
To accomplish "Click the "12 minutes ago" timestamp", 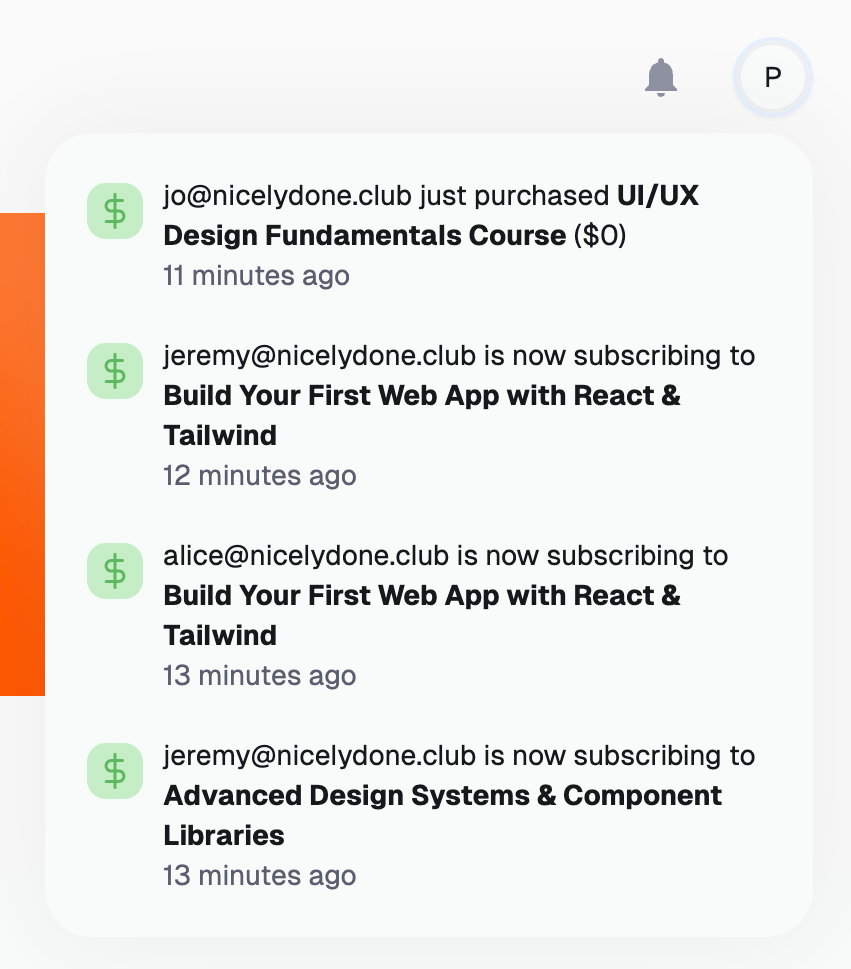I will 259,476.
